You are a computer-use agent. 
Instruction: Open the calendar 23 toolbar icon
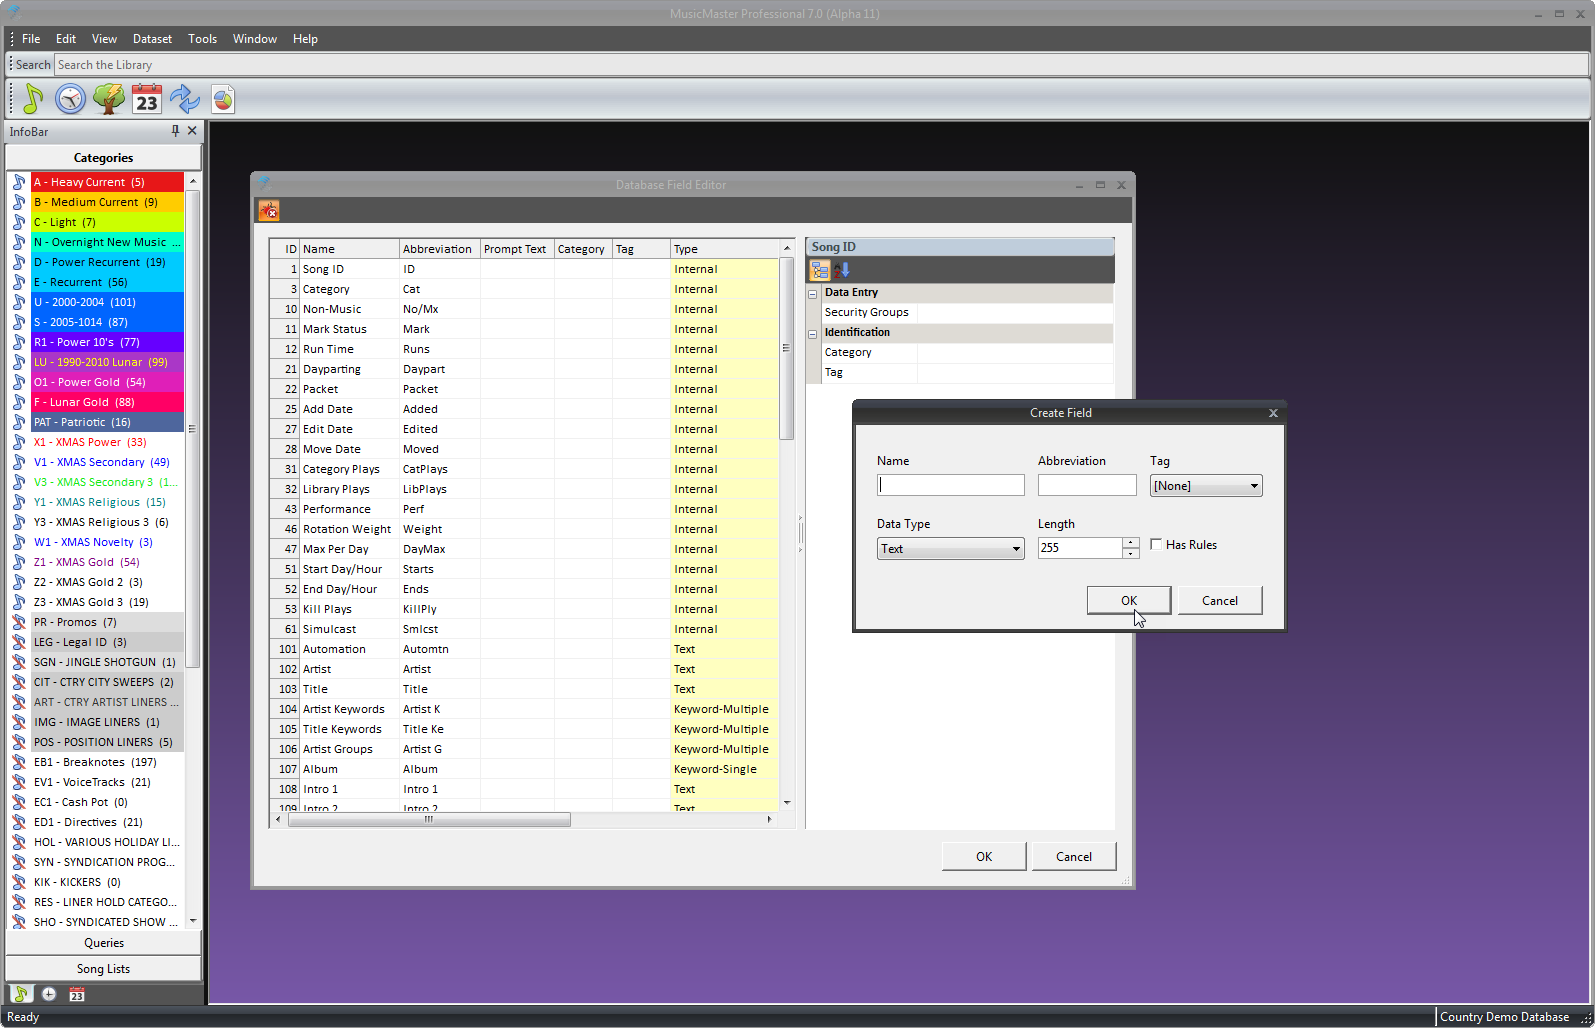[147, 99]
